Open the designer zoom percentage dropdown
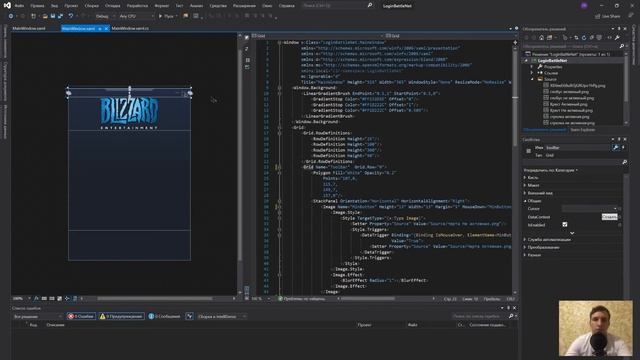Viewport: 640px width, 360px height. [21, 298]
